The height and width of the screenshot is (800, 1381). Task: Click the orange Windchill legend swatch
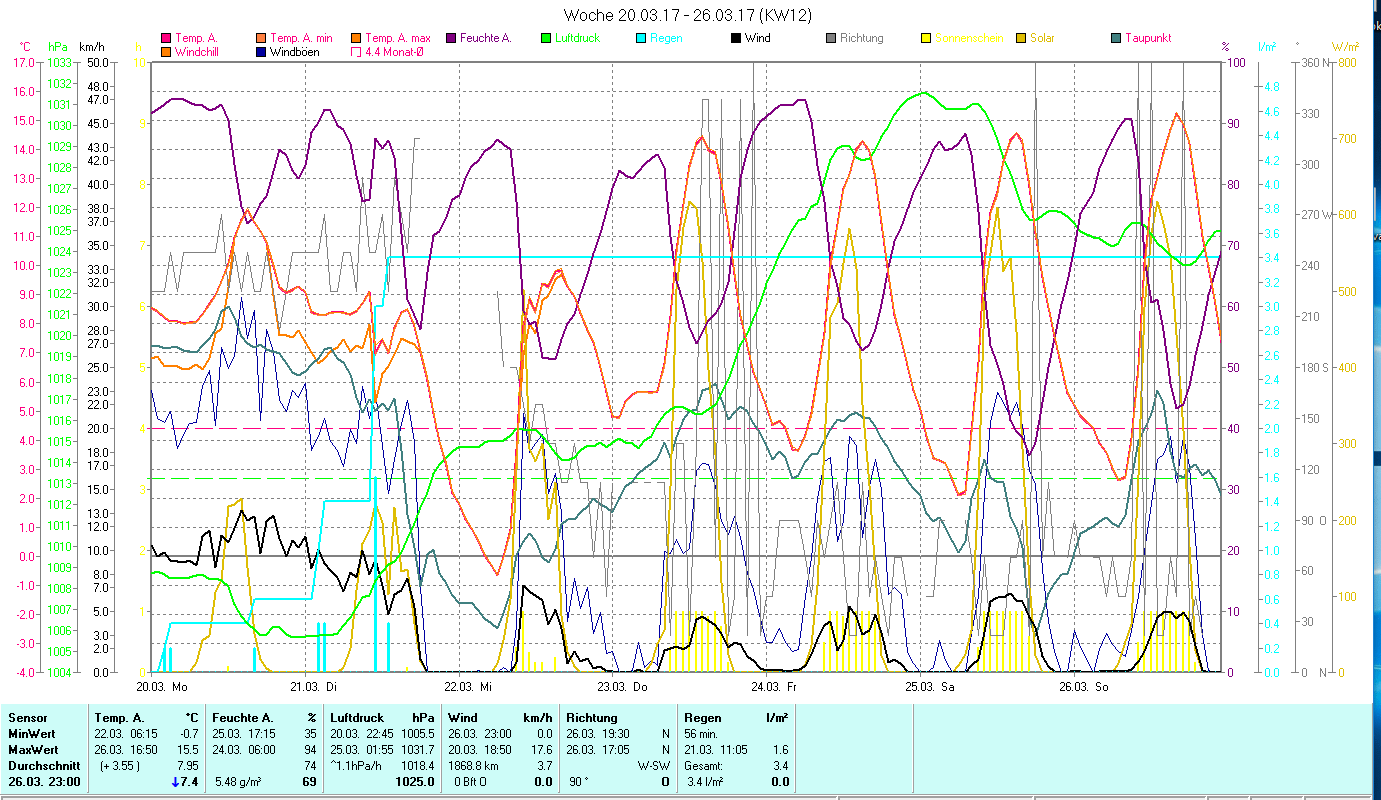166,51
